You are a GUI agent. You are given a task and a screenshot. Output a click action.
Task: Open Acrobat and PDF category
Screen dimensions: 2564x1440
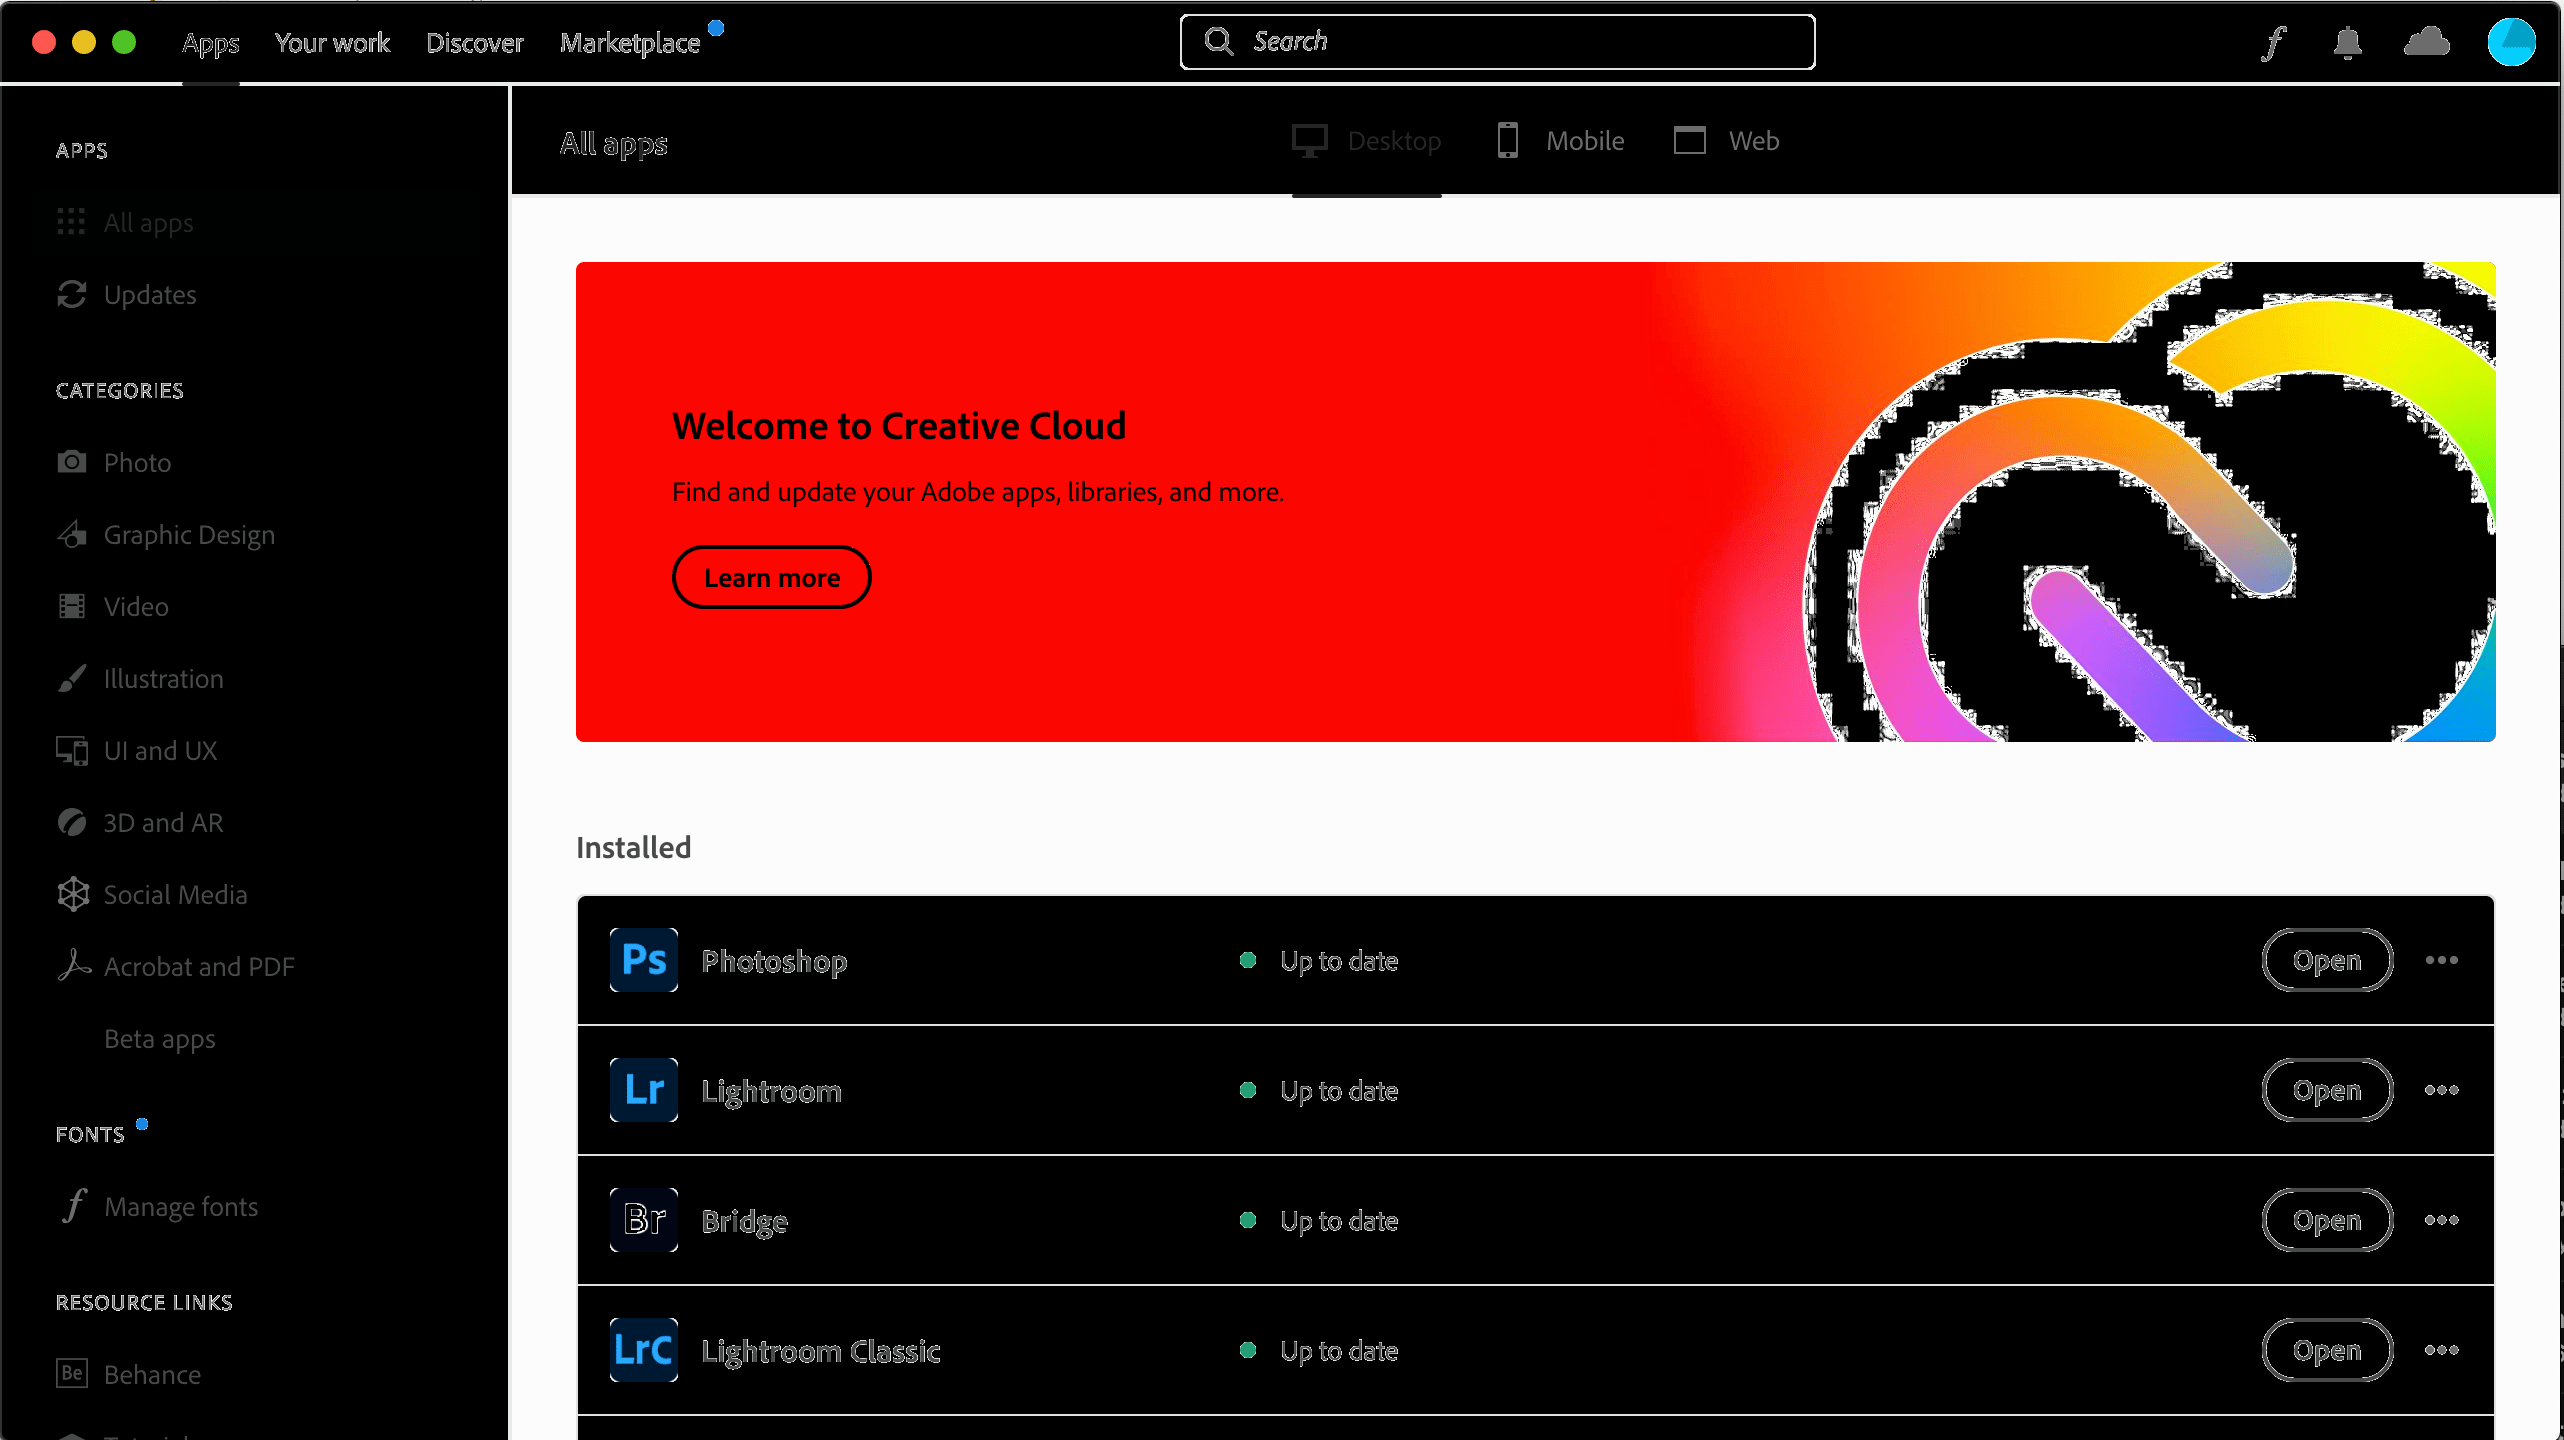pyautogui.click(x=198, y=967)
